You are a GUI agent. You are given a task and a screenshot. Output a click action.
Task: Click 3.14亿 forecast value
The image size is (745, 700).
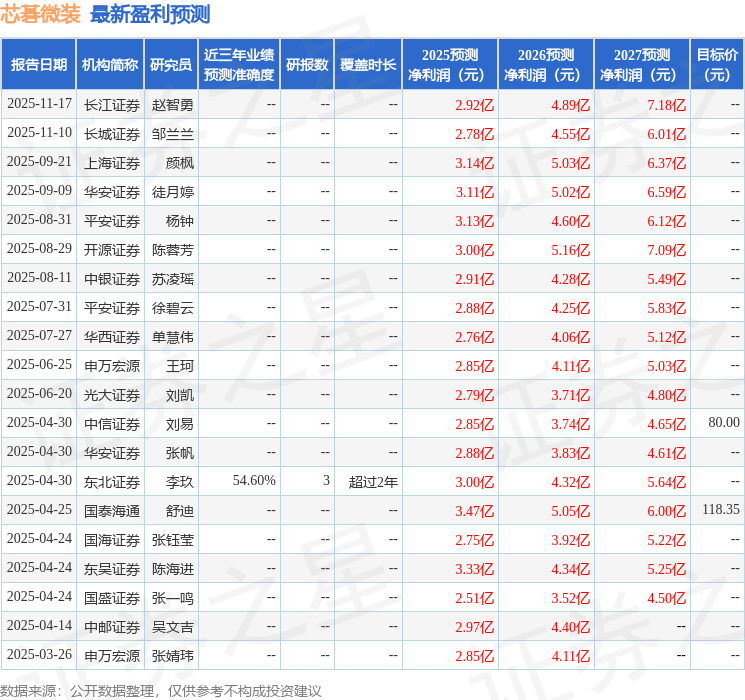click(x=475, y=163)
